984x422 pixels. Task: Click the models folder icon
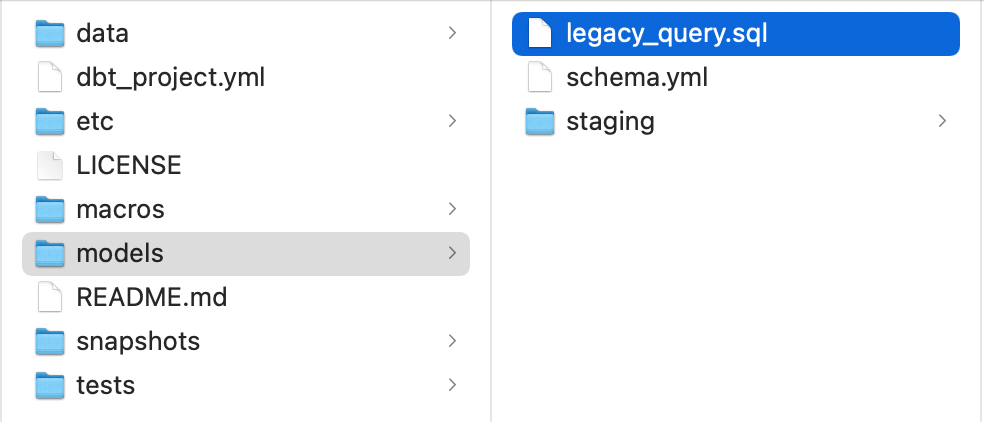49,254
